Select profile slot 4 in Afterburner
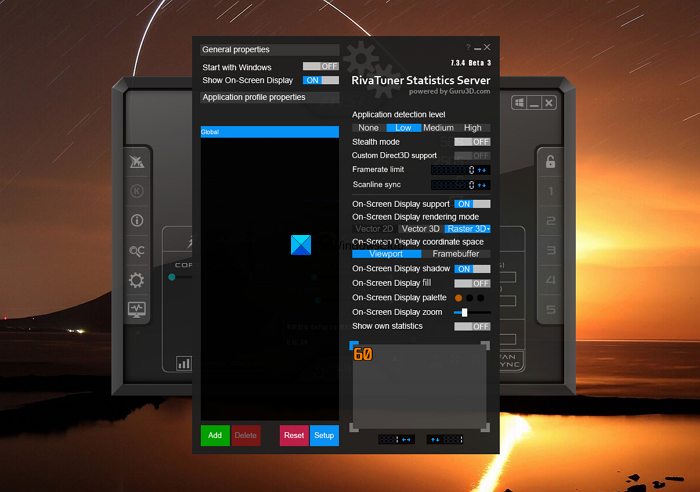 [550, 280]
